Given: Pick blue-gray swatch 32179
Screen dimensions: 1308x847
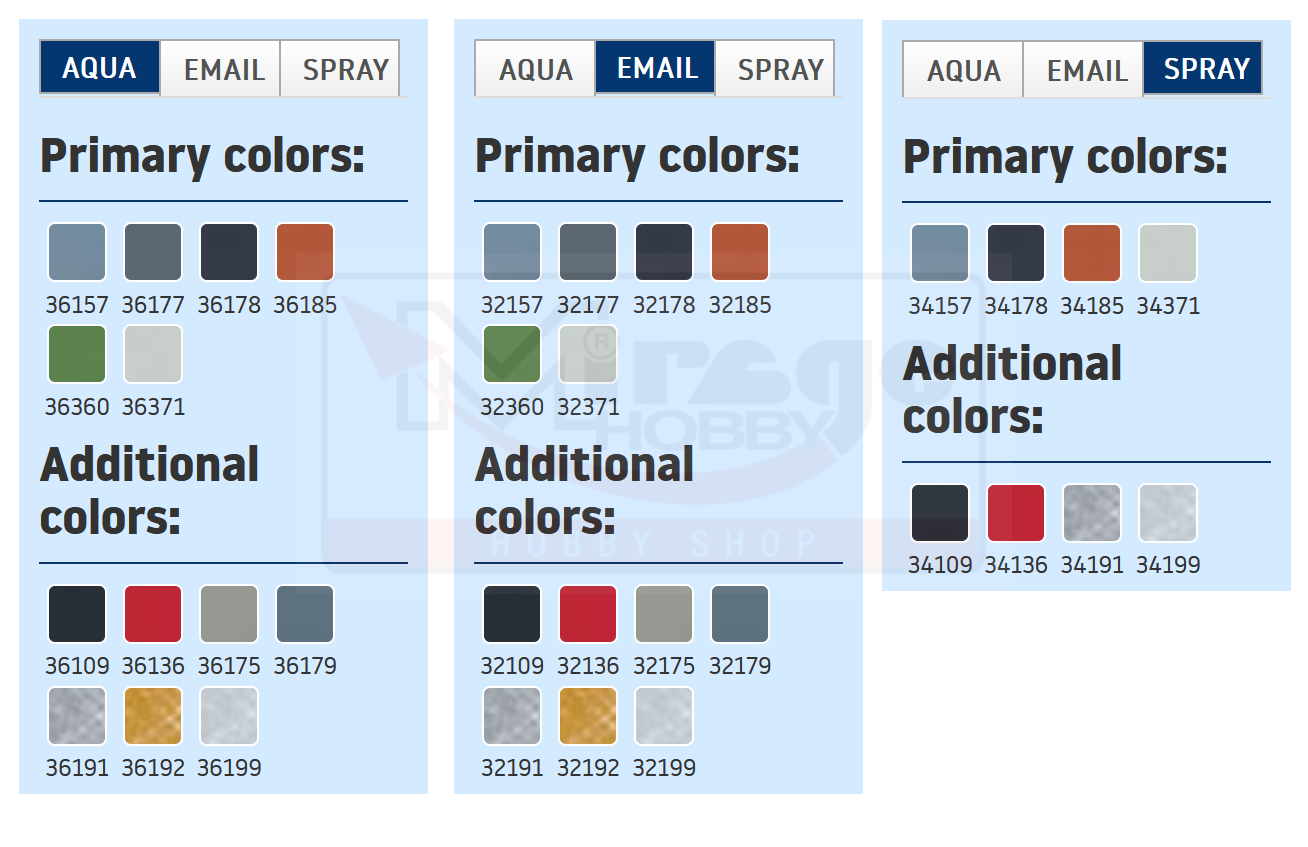Looking at the screenshot, I should click(x=740, y=614).
